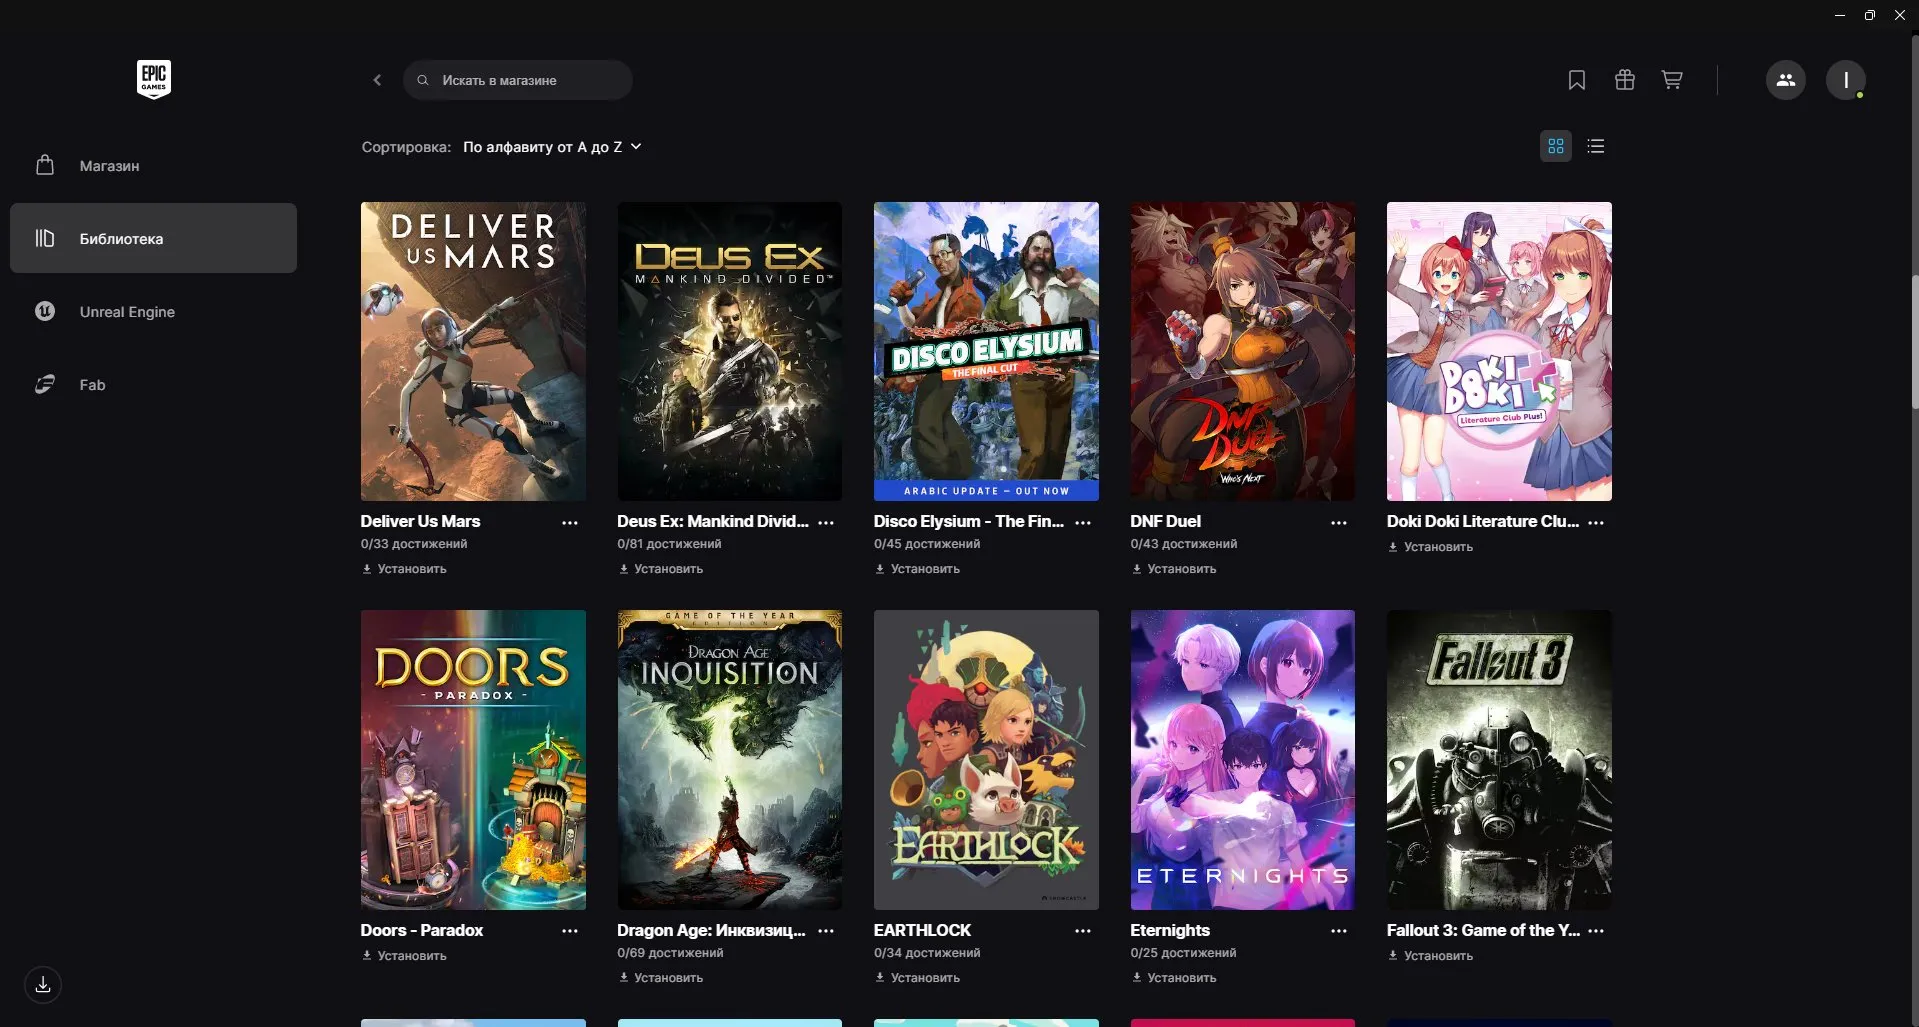Open the sort order dropdown
1919x1027 pixels.
[552, 147]
